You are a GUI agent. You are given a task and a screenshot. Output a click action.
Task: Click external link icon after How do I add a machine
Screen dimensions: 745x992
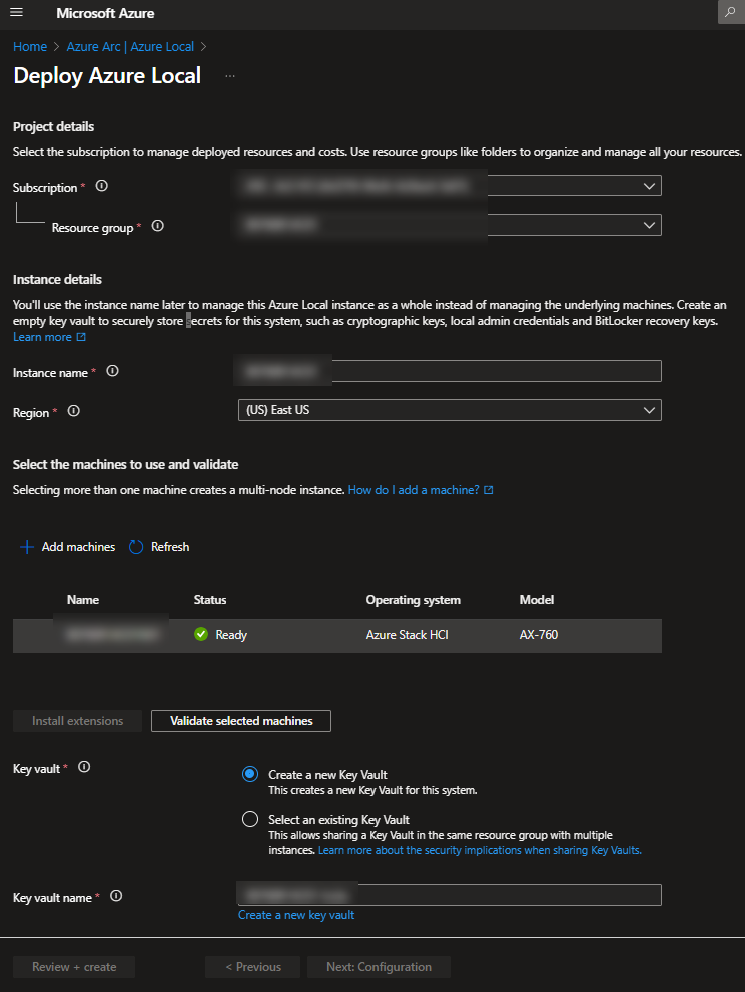coord(488,490)
